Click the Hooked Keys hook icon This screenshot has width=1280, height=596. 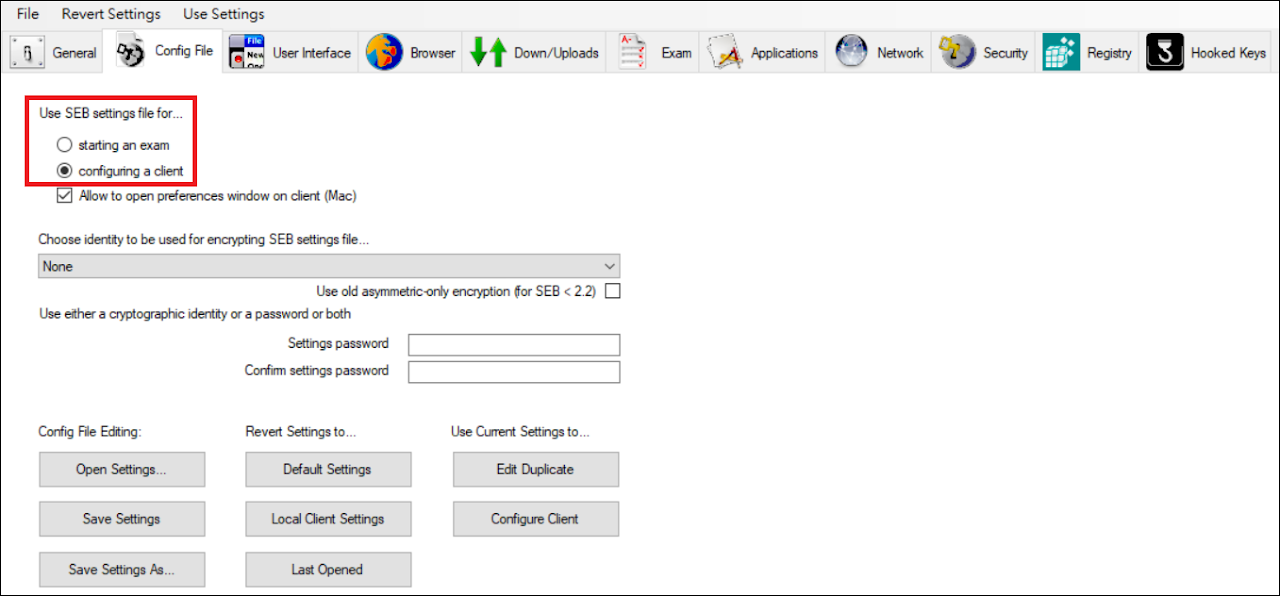[x=1165, y=53]
